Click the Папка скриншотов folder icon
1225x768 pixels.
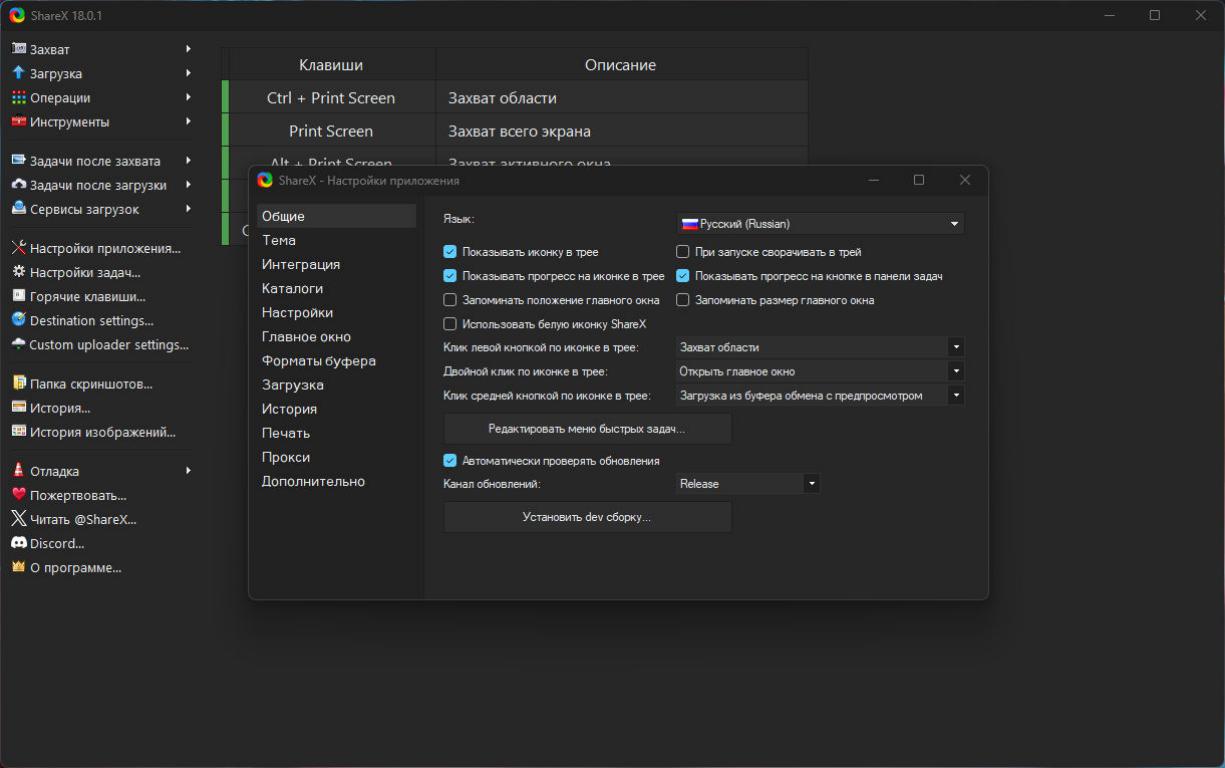[18, 383]
